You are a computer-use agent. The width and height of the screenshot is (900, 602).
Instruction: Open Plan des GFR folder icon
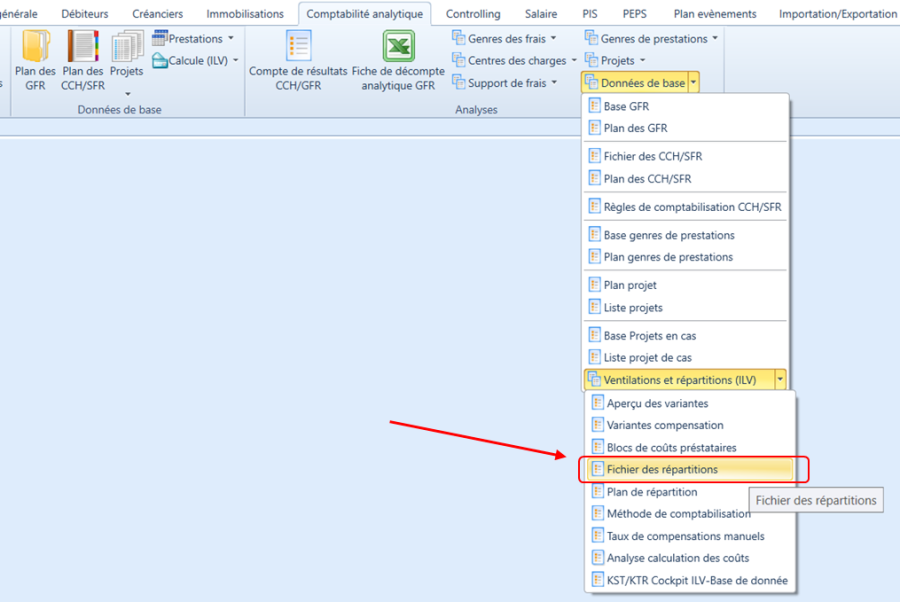(x=35, y=47)
